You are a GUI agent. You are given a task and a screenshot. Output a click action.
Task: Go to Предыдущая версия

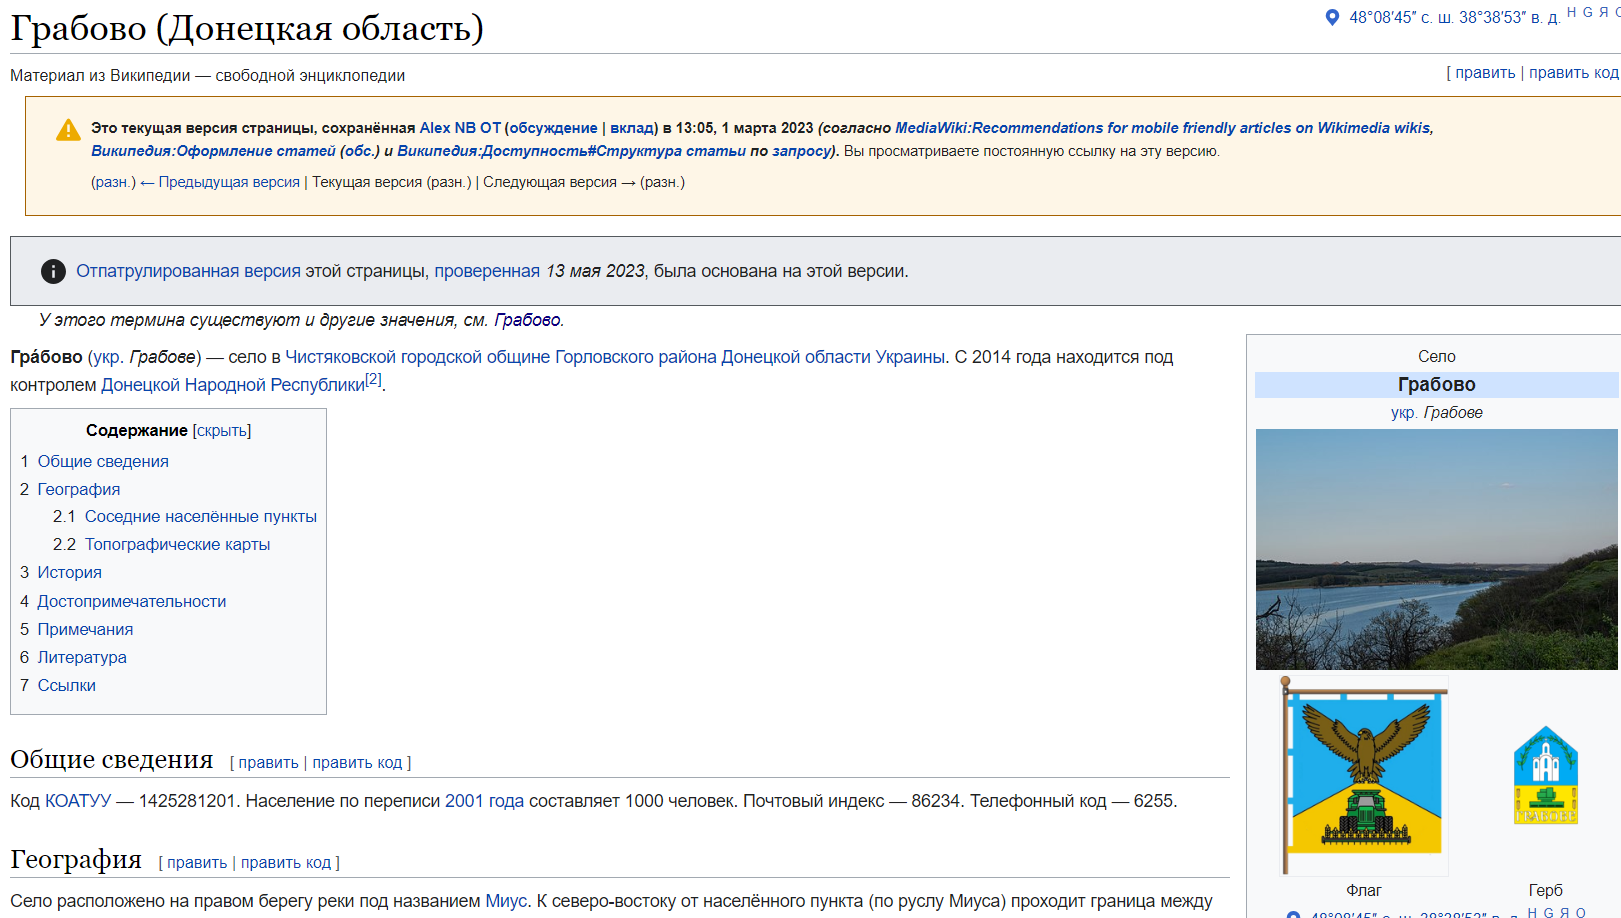coord(229,182)
